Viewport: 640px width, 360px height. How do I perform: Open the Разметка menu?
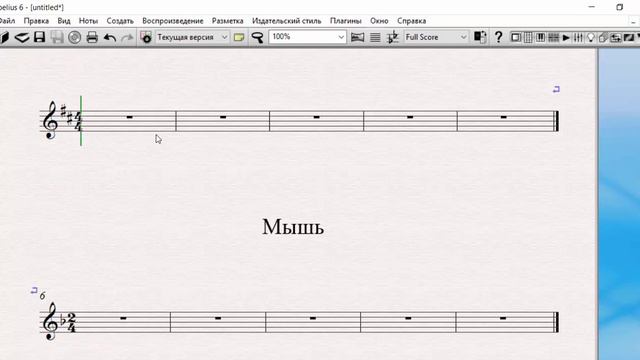227,21
